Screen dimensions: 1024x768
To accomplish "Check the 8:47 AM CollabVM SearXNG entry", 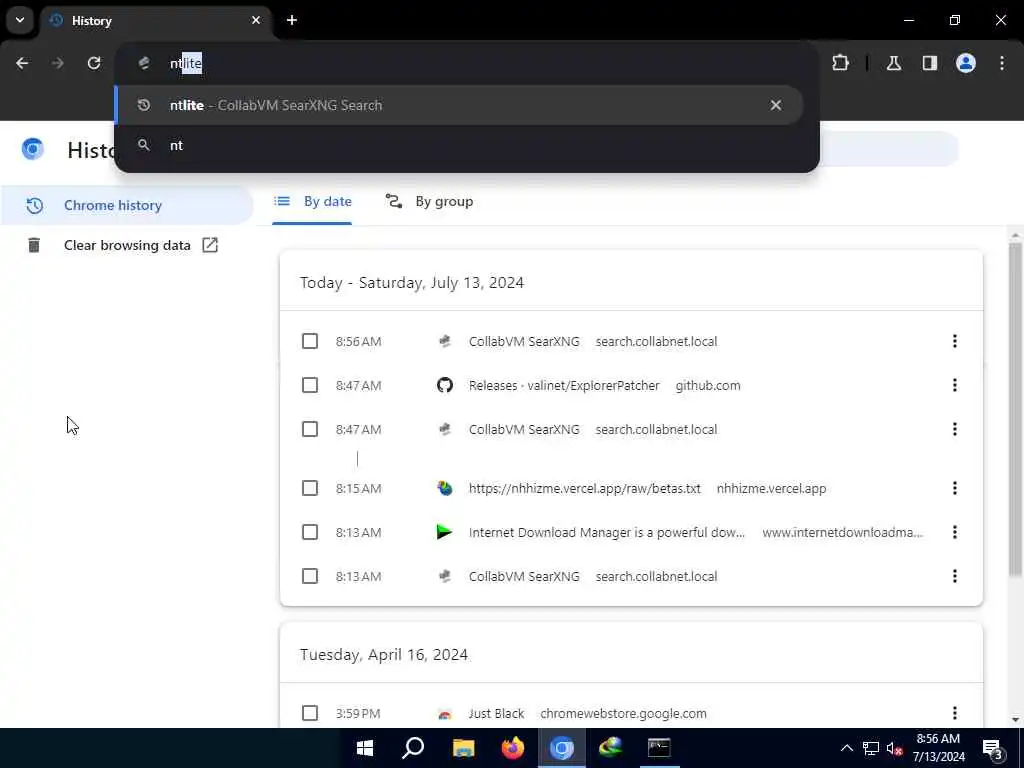I will tap(310, 429).
